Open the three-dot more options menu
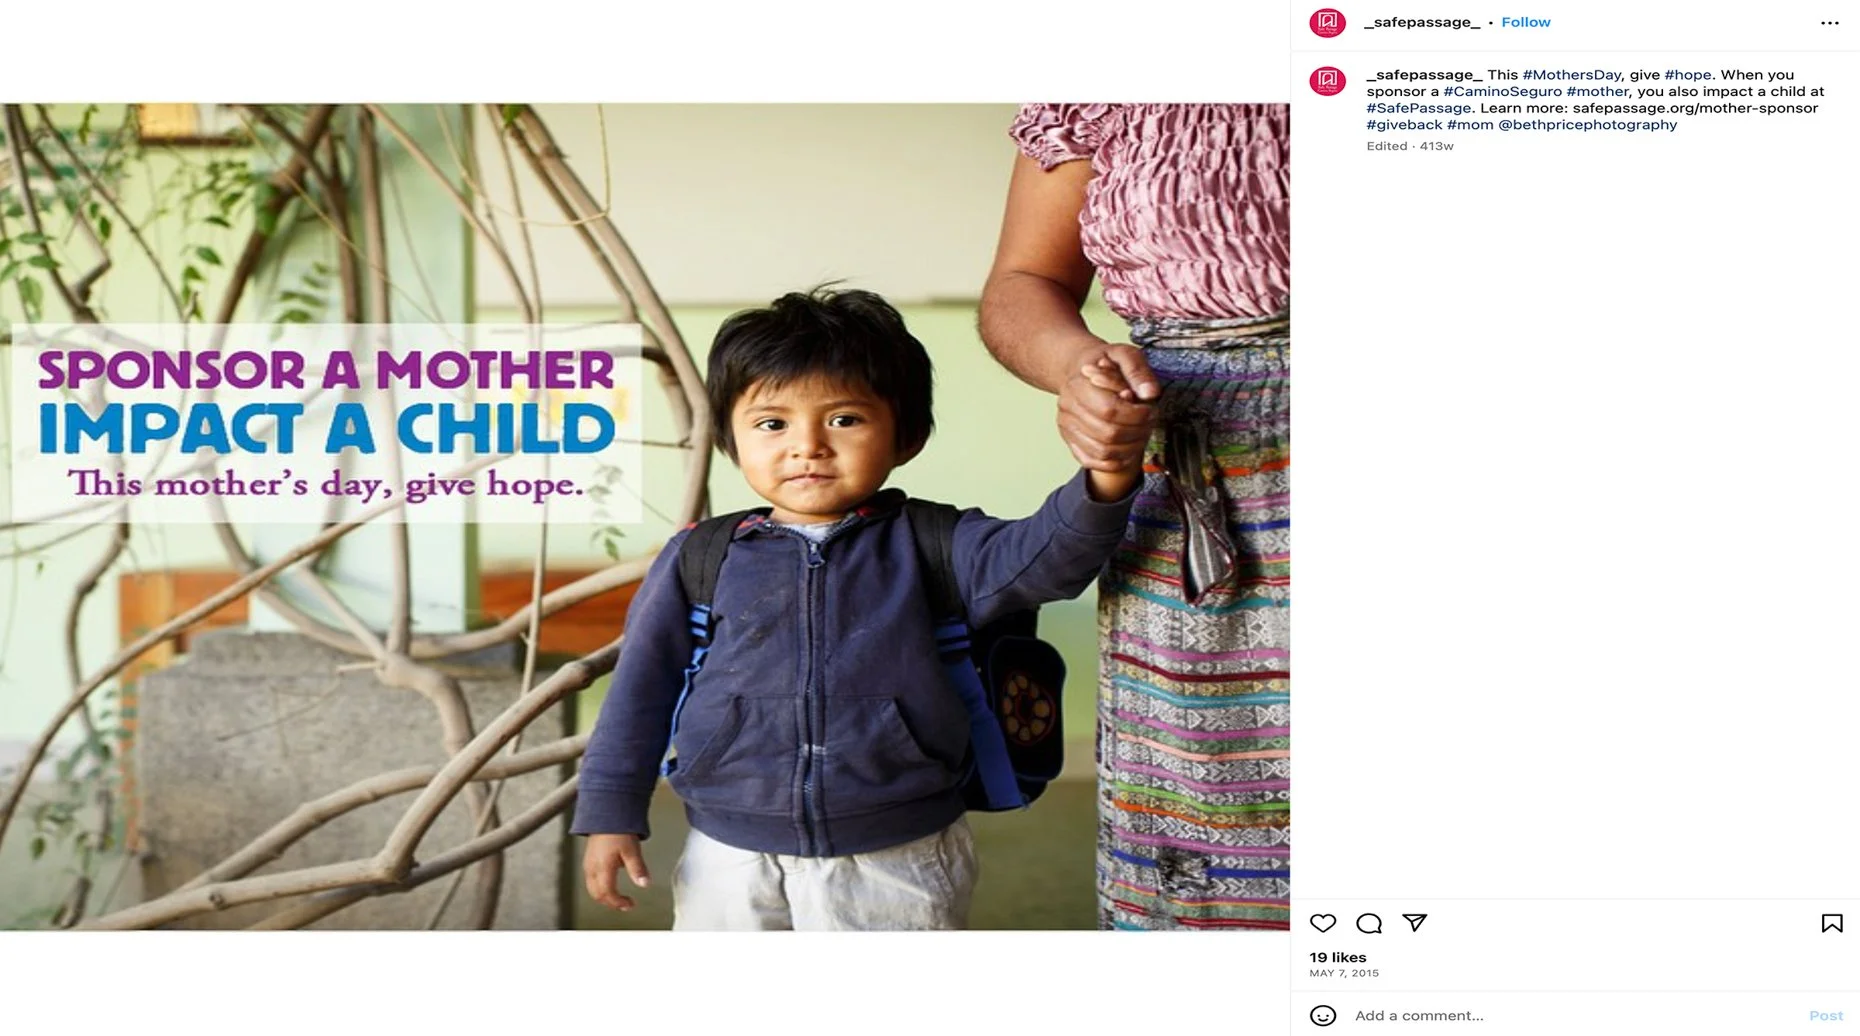The width and height of the screenshot is (1860, 1036). coord(1830,23)
